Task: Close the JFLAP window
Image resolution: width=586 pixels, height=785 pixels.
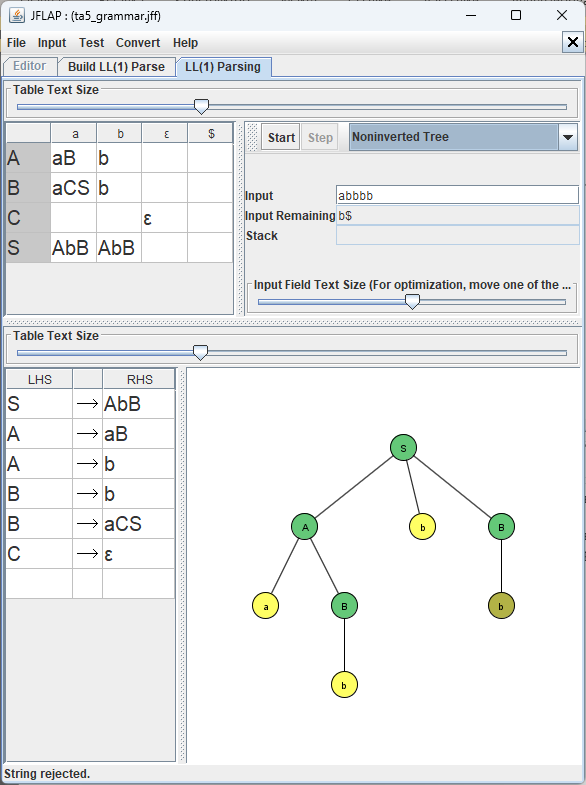Action: click(x=562, y=16)
